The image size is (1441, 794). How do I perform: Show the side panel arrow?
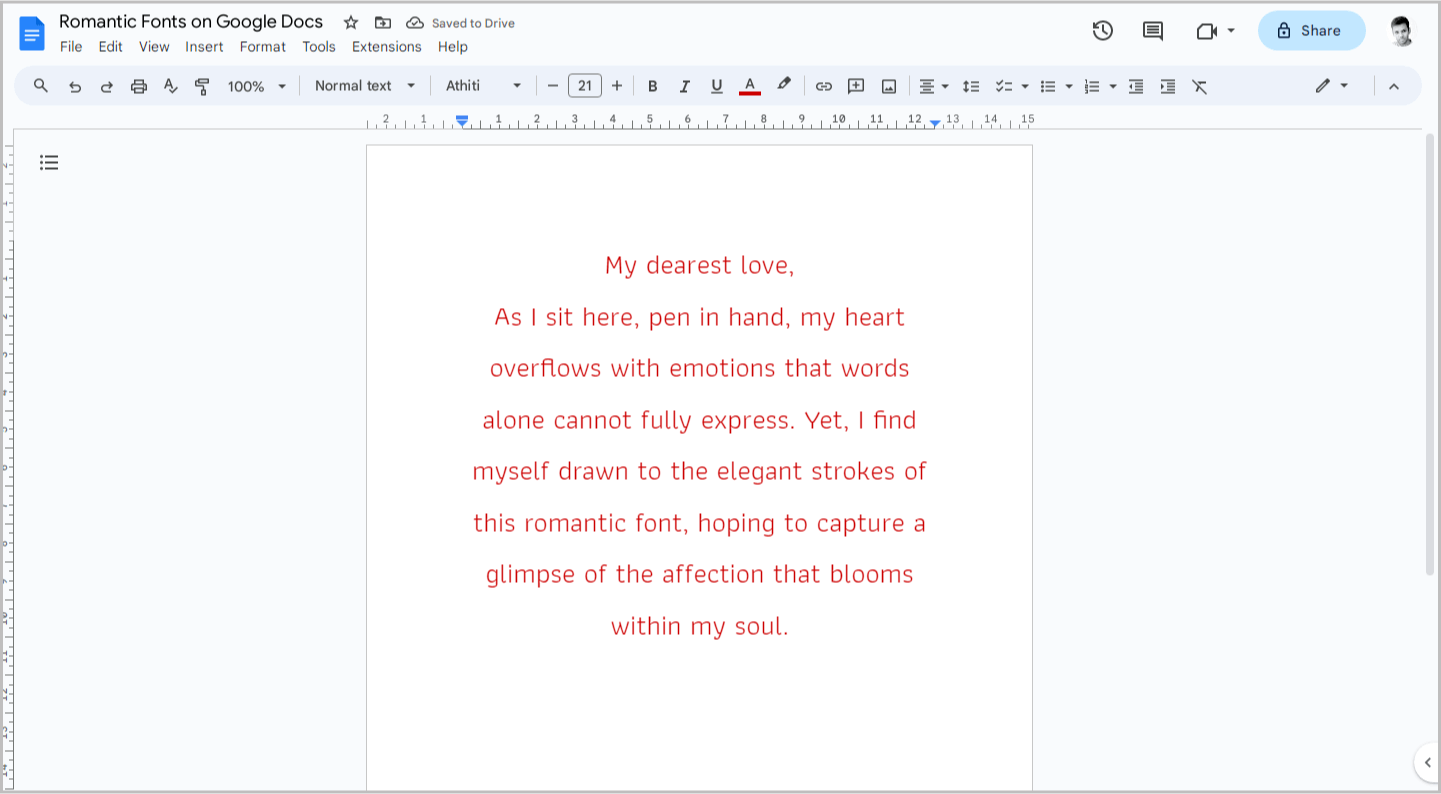[1427, 763]
